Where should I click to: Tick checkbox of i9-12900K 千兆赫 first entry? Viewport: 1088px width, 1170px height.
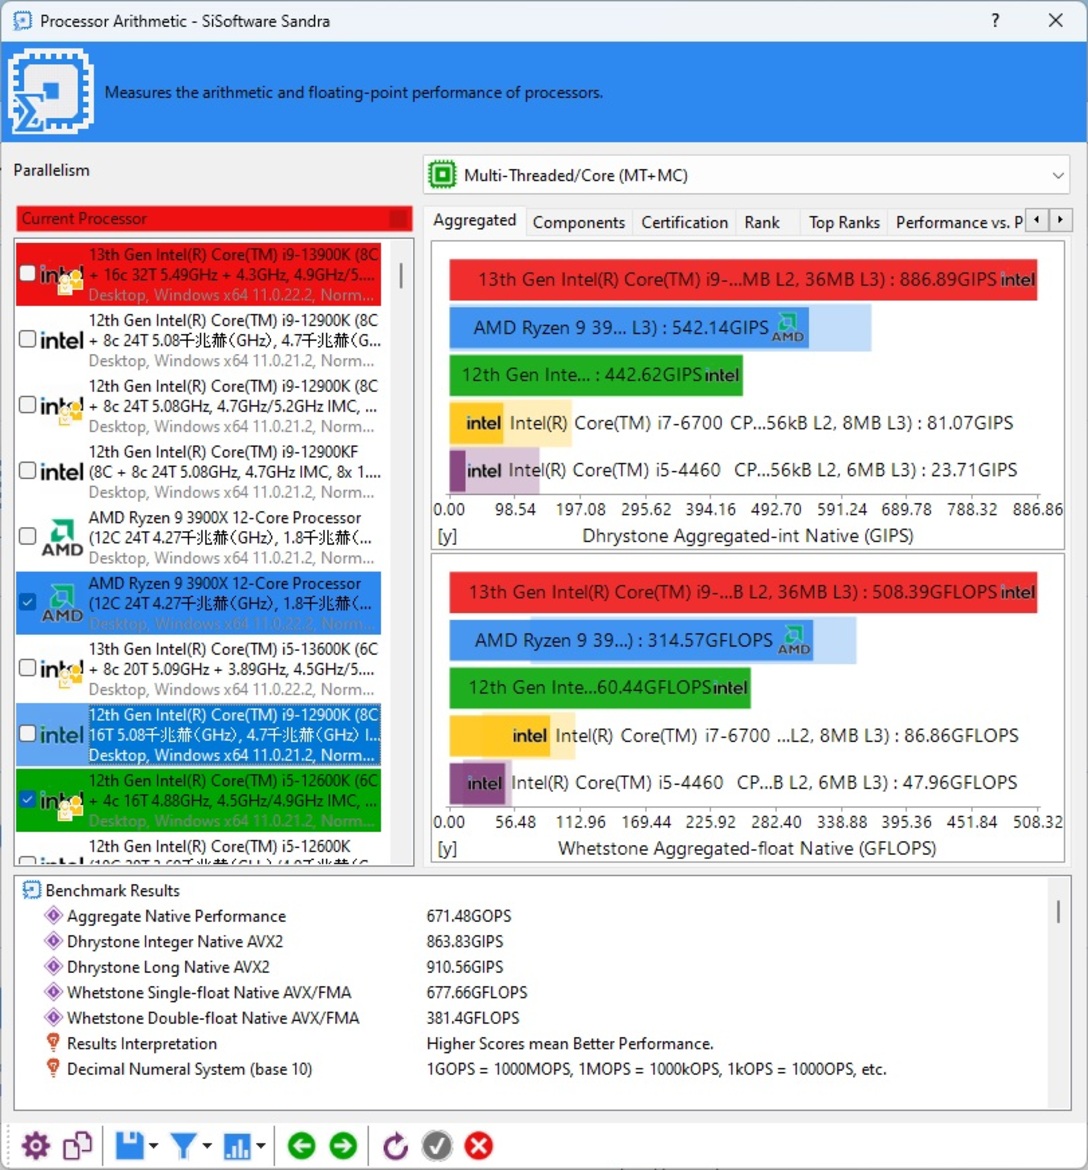[28, 339]
